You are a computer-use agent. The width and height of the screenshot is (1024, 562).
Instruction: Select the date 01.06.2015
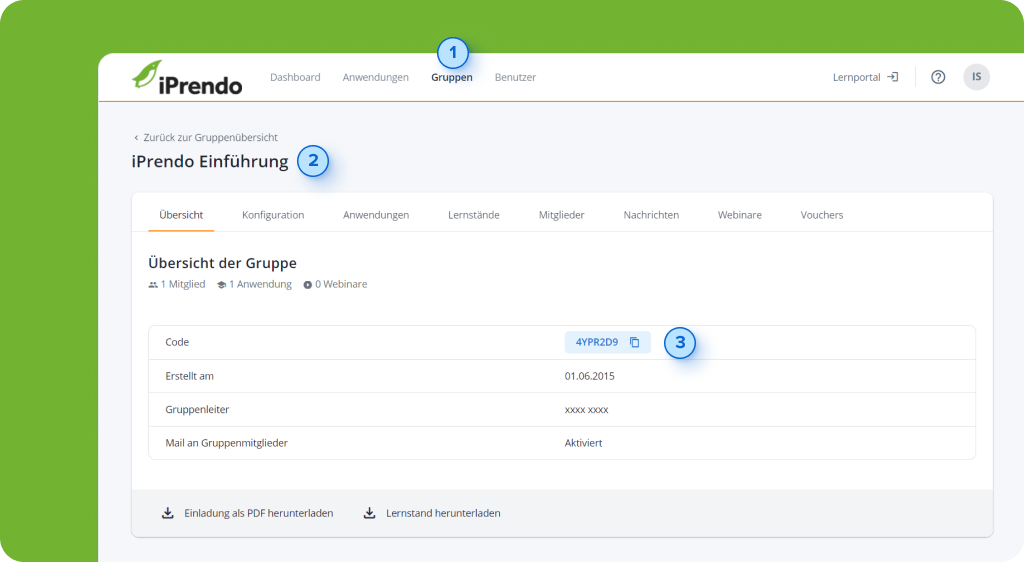point(590,376)
